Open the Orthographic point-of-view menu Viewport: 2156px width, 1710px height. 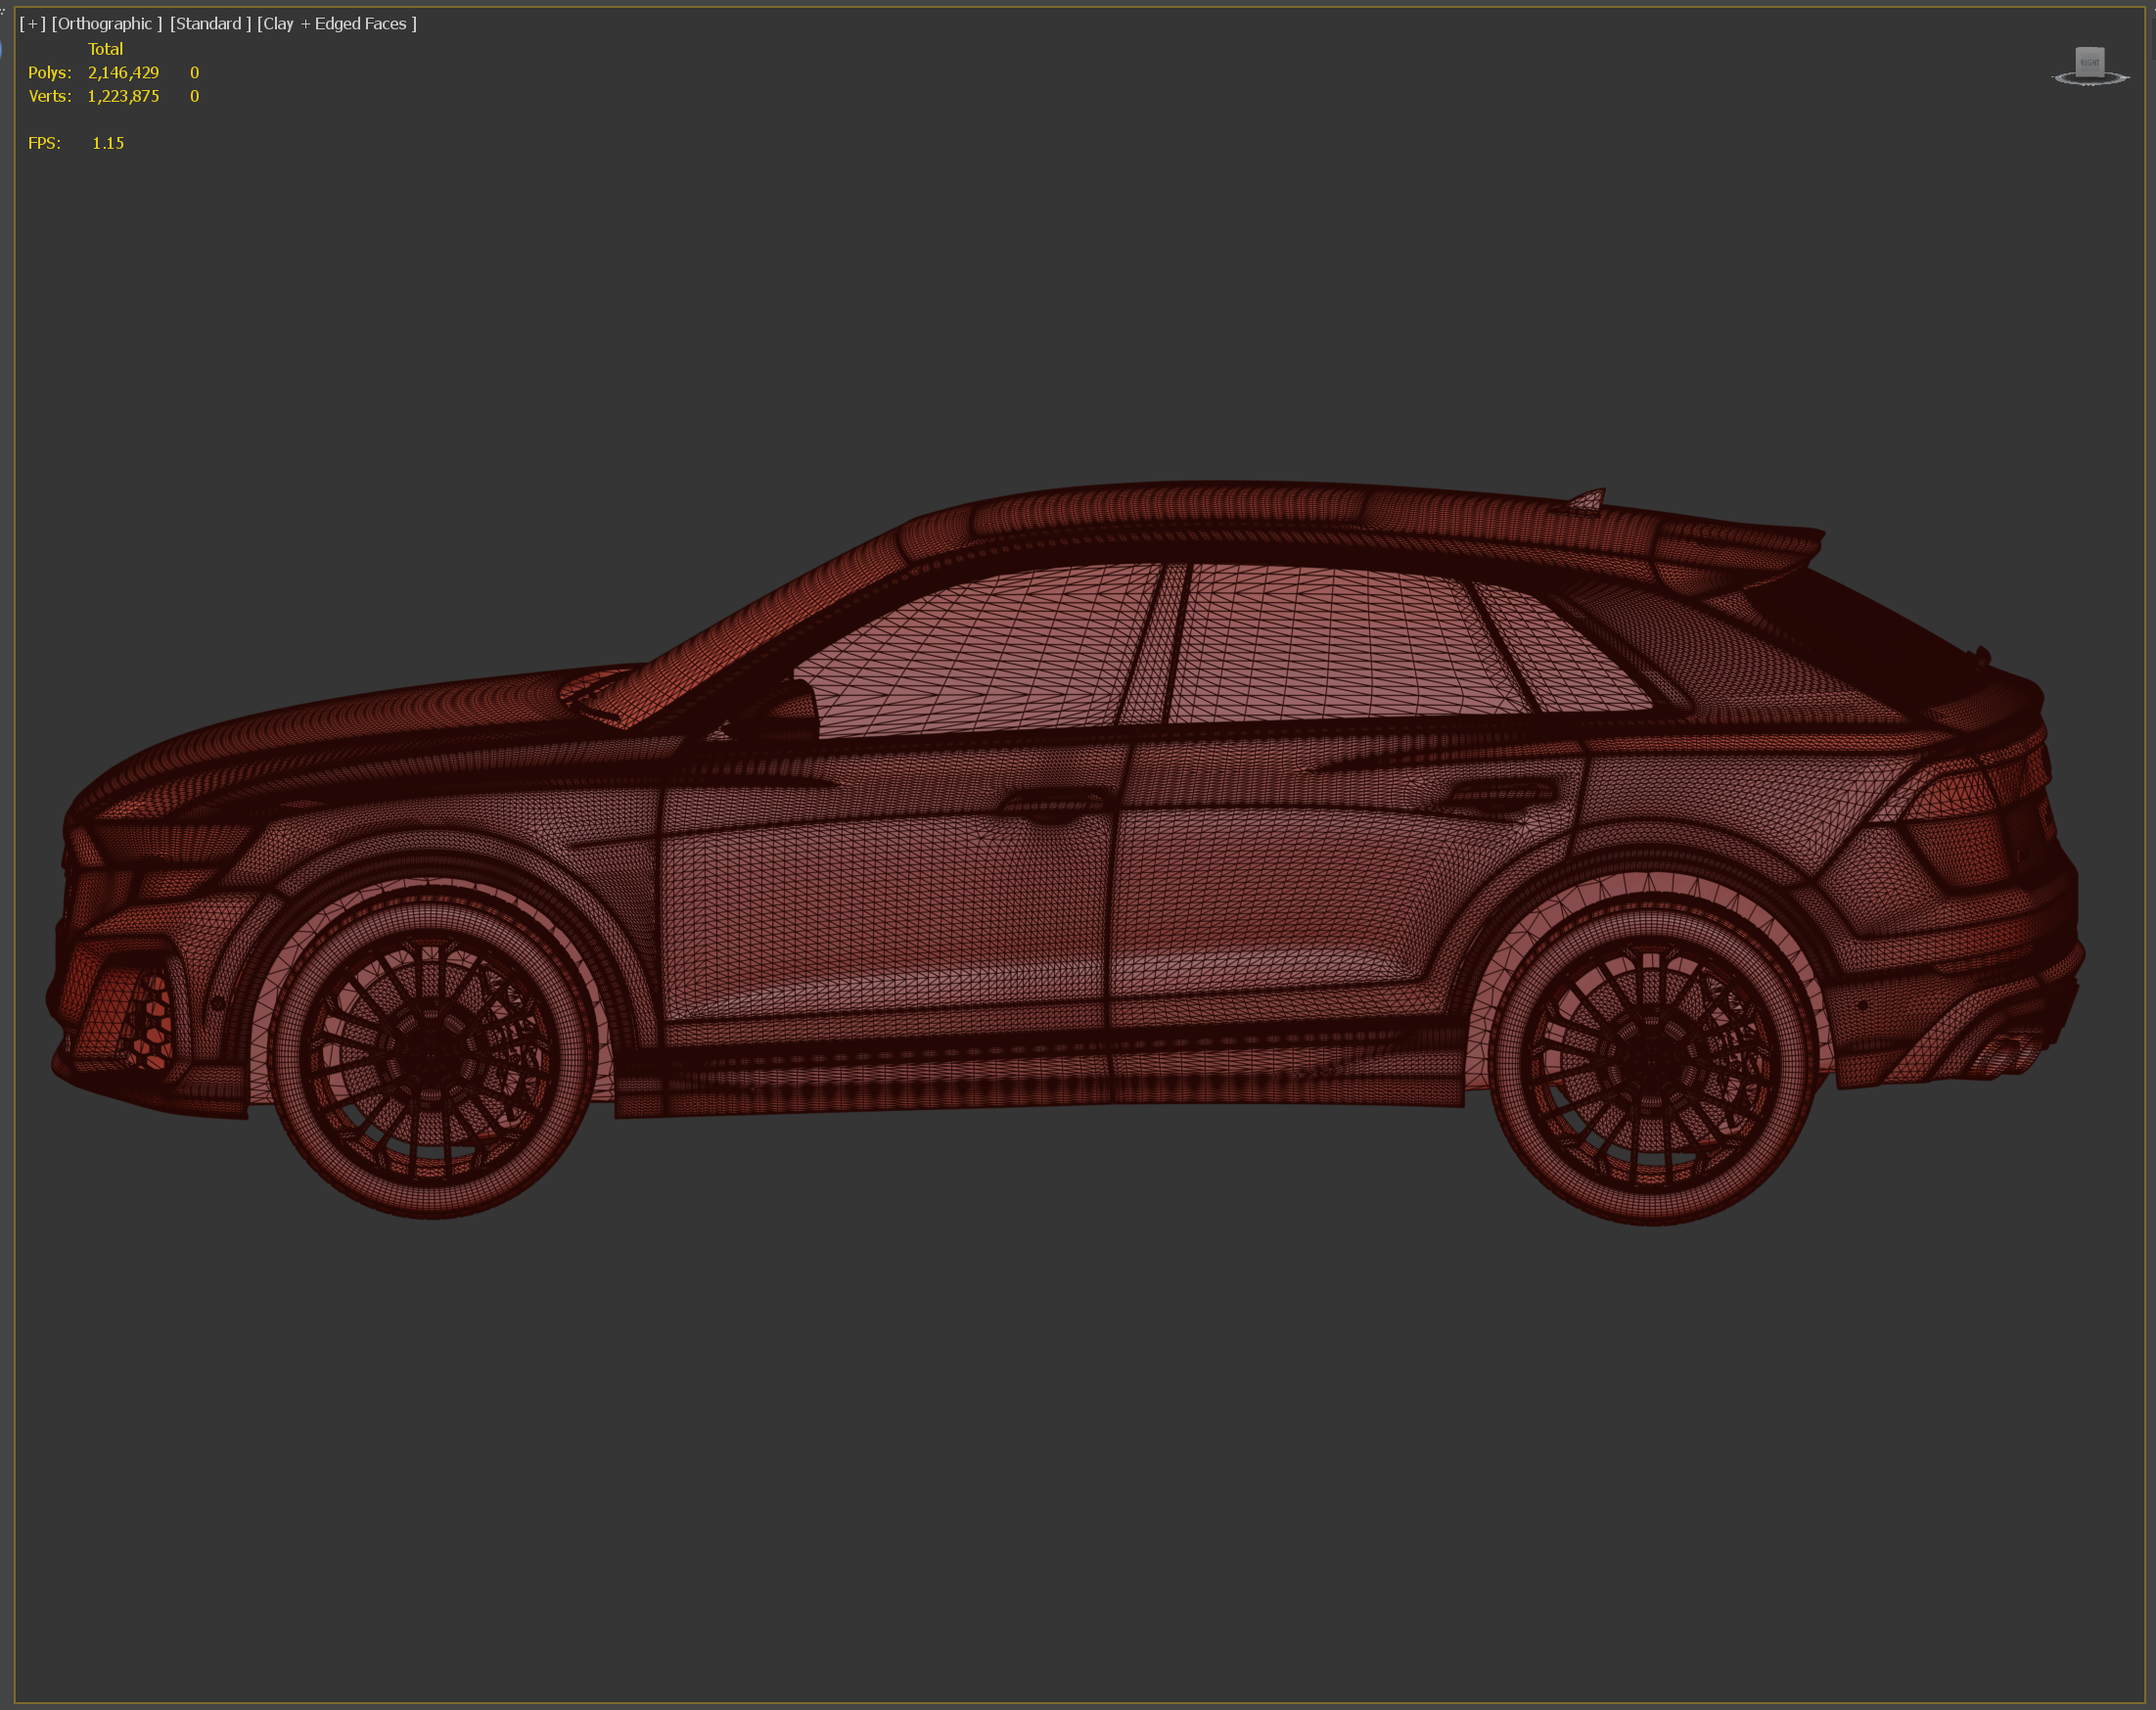[106, 23]
